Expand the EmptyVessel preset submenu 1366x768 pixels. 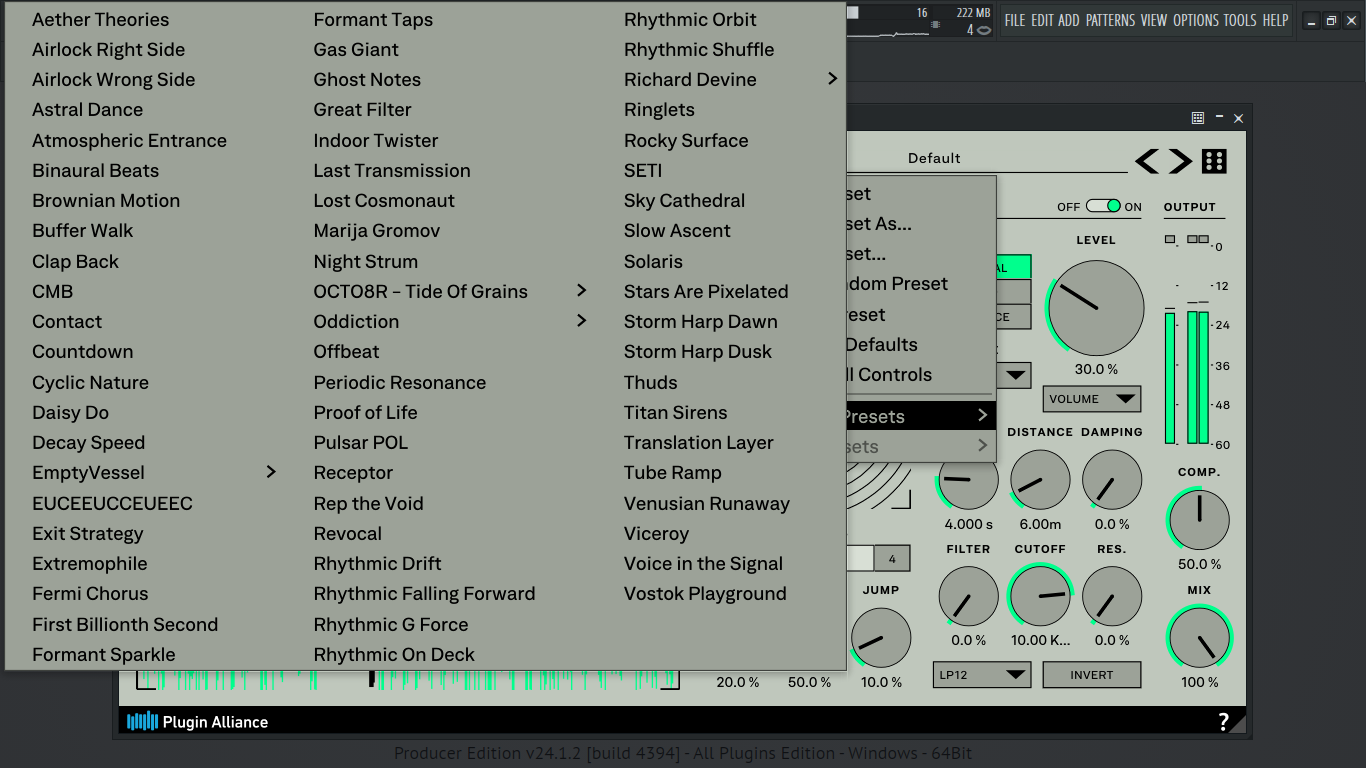155,472
